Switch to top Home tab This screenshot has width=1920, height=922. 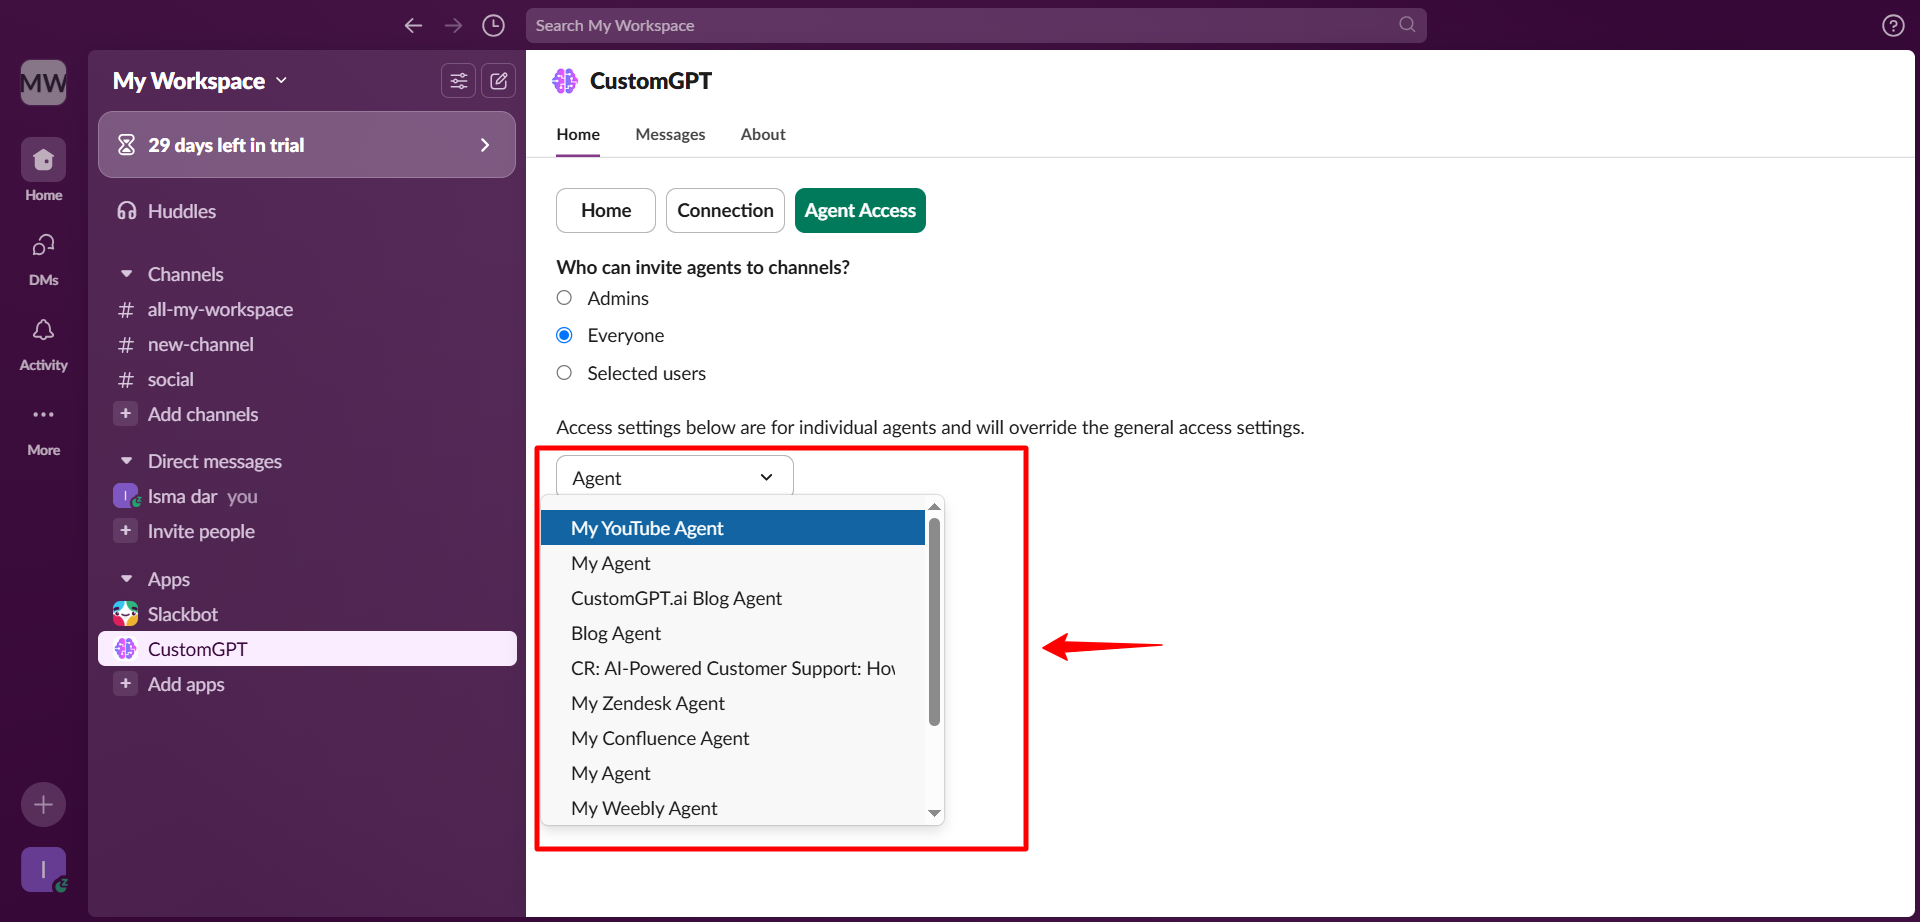[578, 134]
